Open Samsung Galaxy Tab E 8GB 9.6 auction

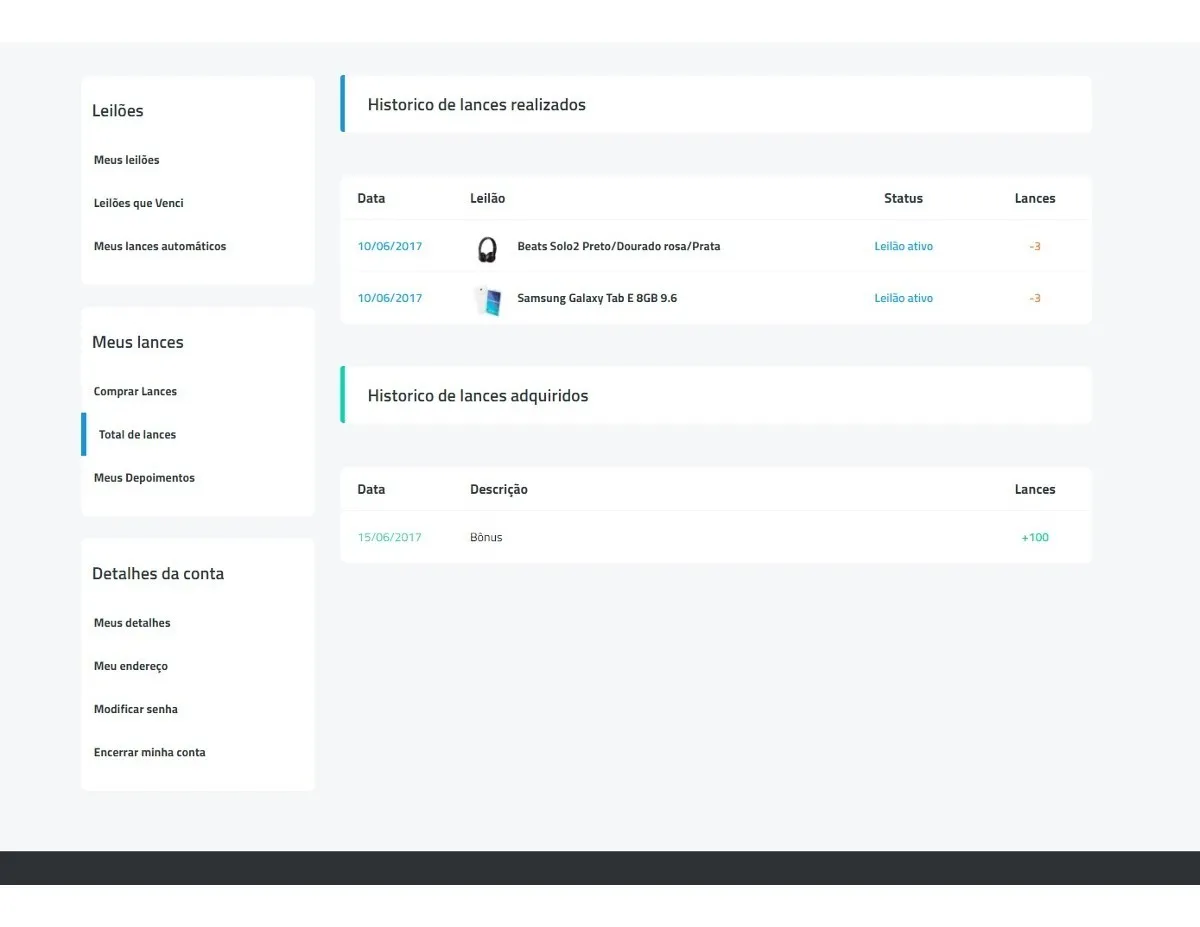tap(597, 298)
